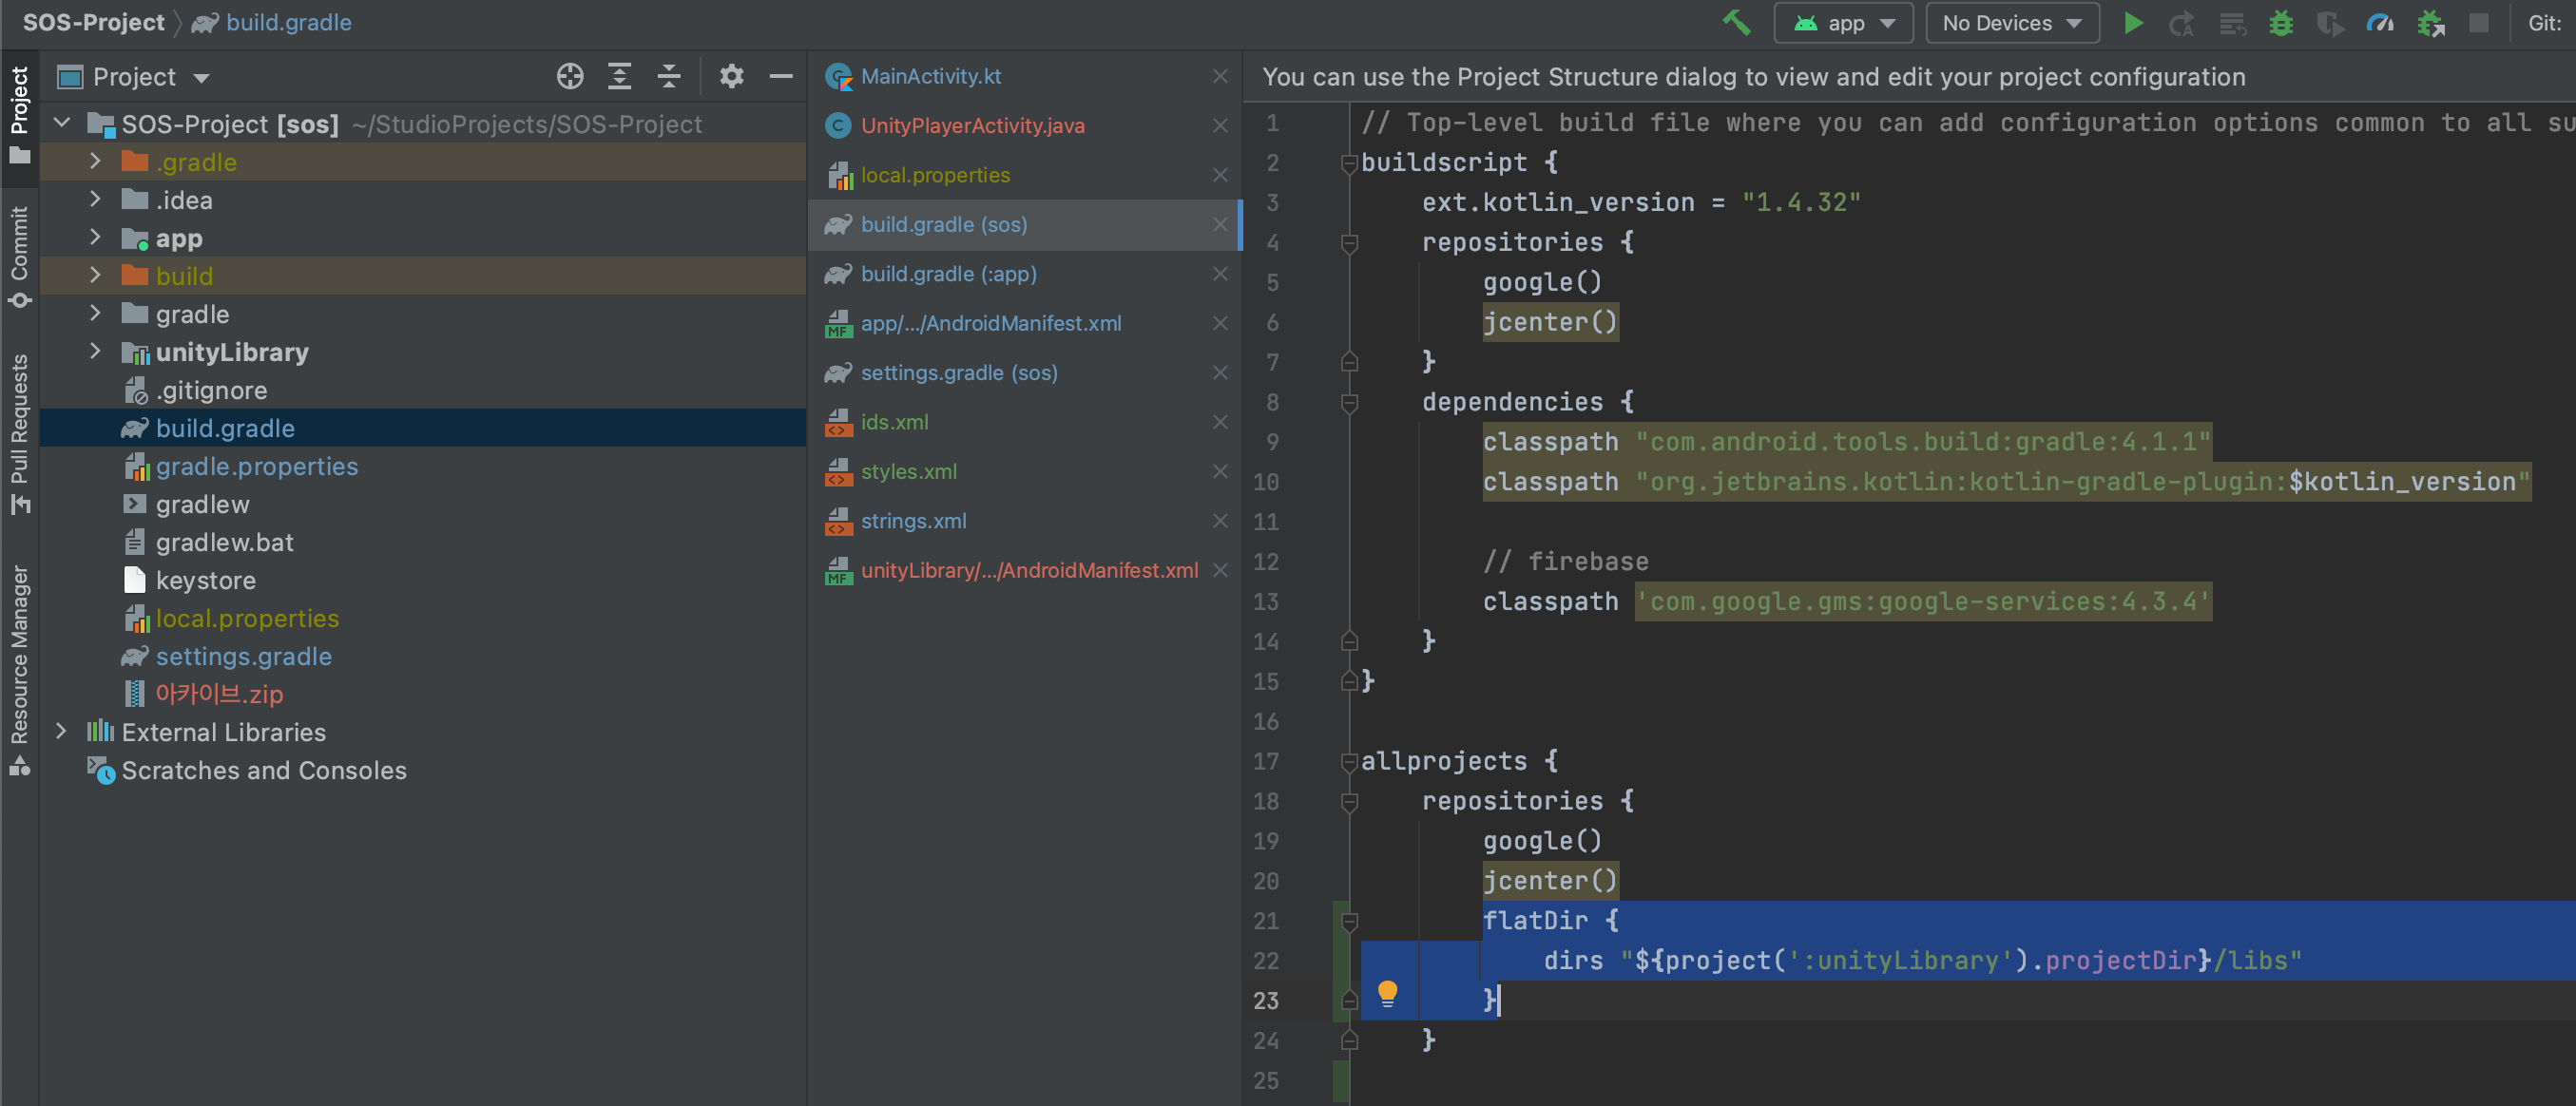Screen dimensions: 2576x1106
Task: Open the Profiler gauge icon
Action: pyautogui.click(x=2379, y=22)
